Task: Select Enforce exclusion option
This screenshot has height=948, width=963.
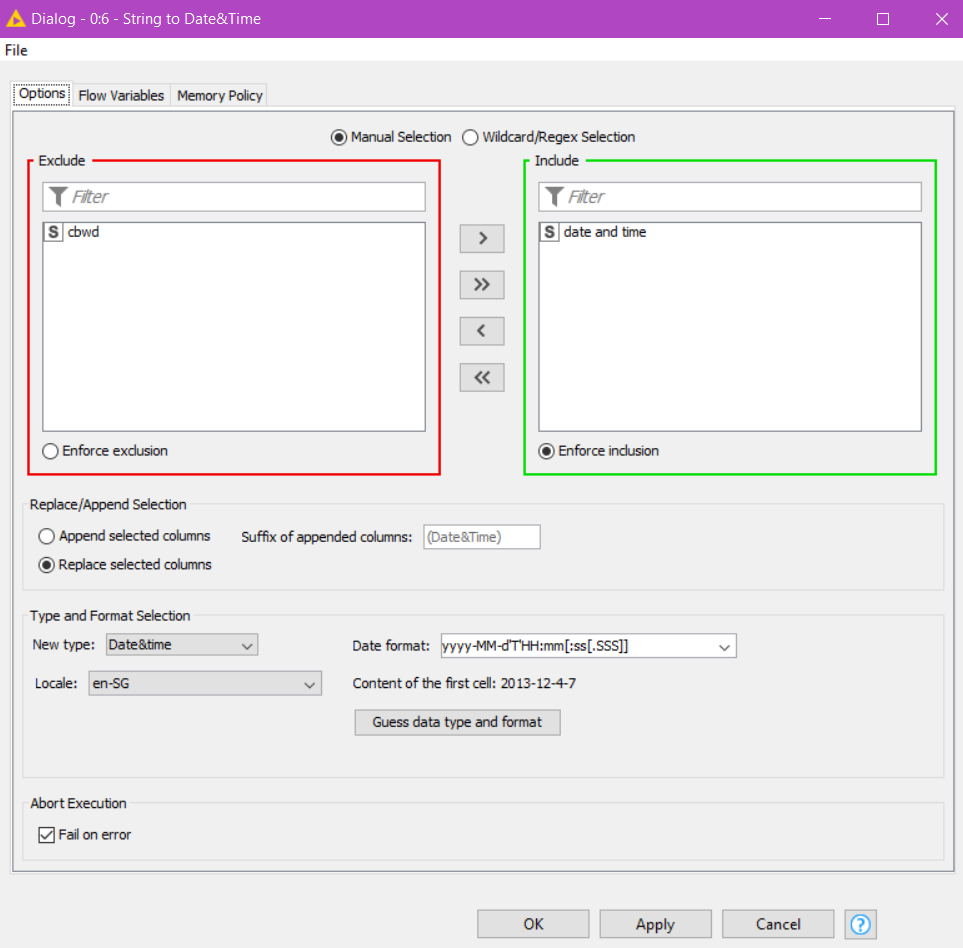Action: [51, 451]
